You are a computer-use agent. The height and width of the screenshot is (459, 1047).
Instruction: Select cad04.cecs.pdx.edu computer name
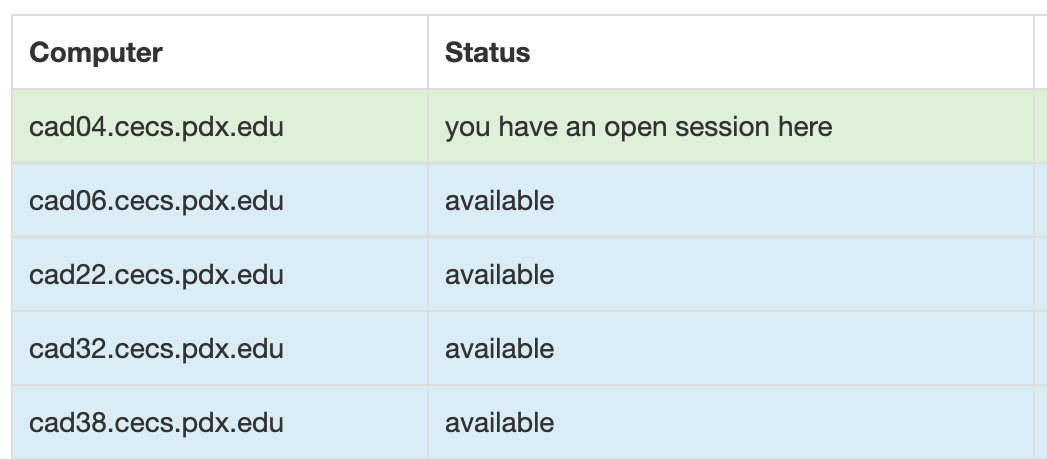(x=156, y=127)
